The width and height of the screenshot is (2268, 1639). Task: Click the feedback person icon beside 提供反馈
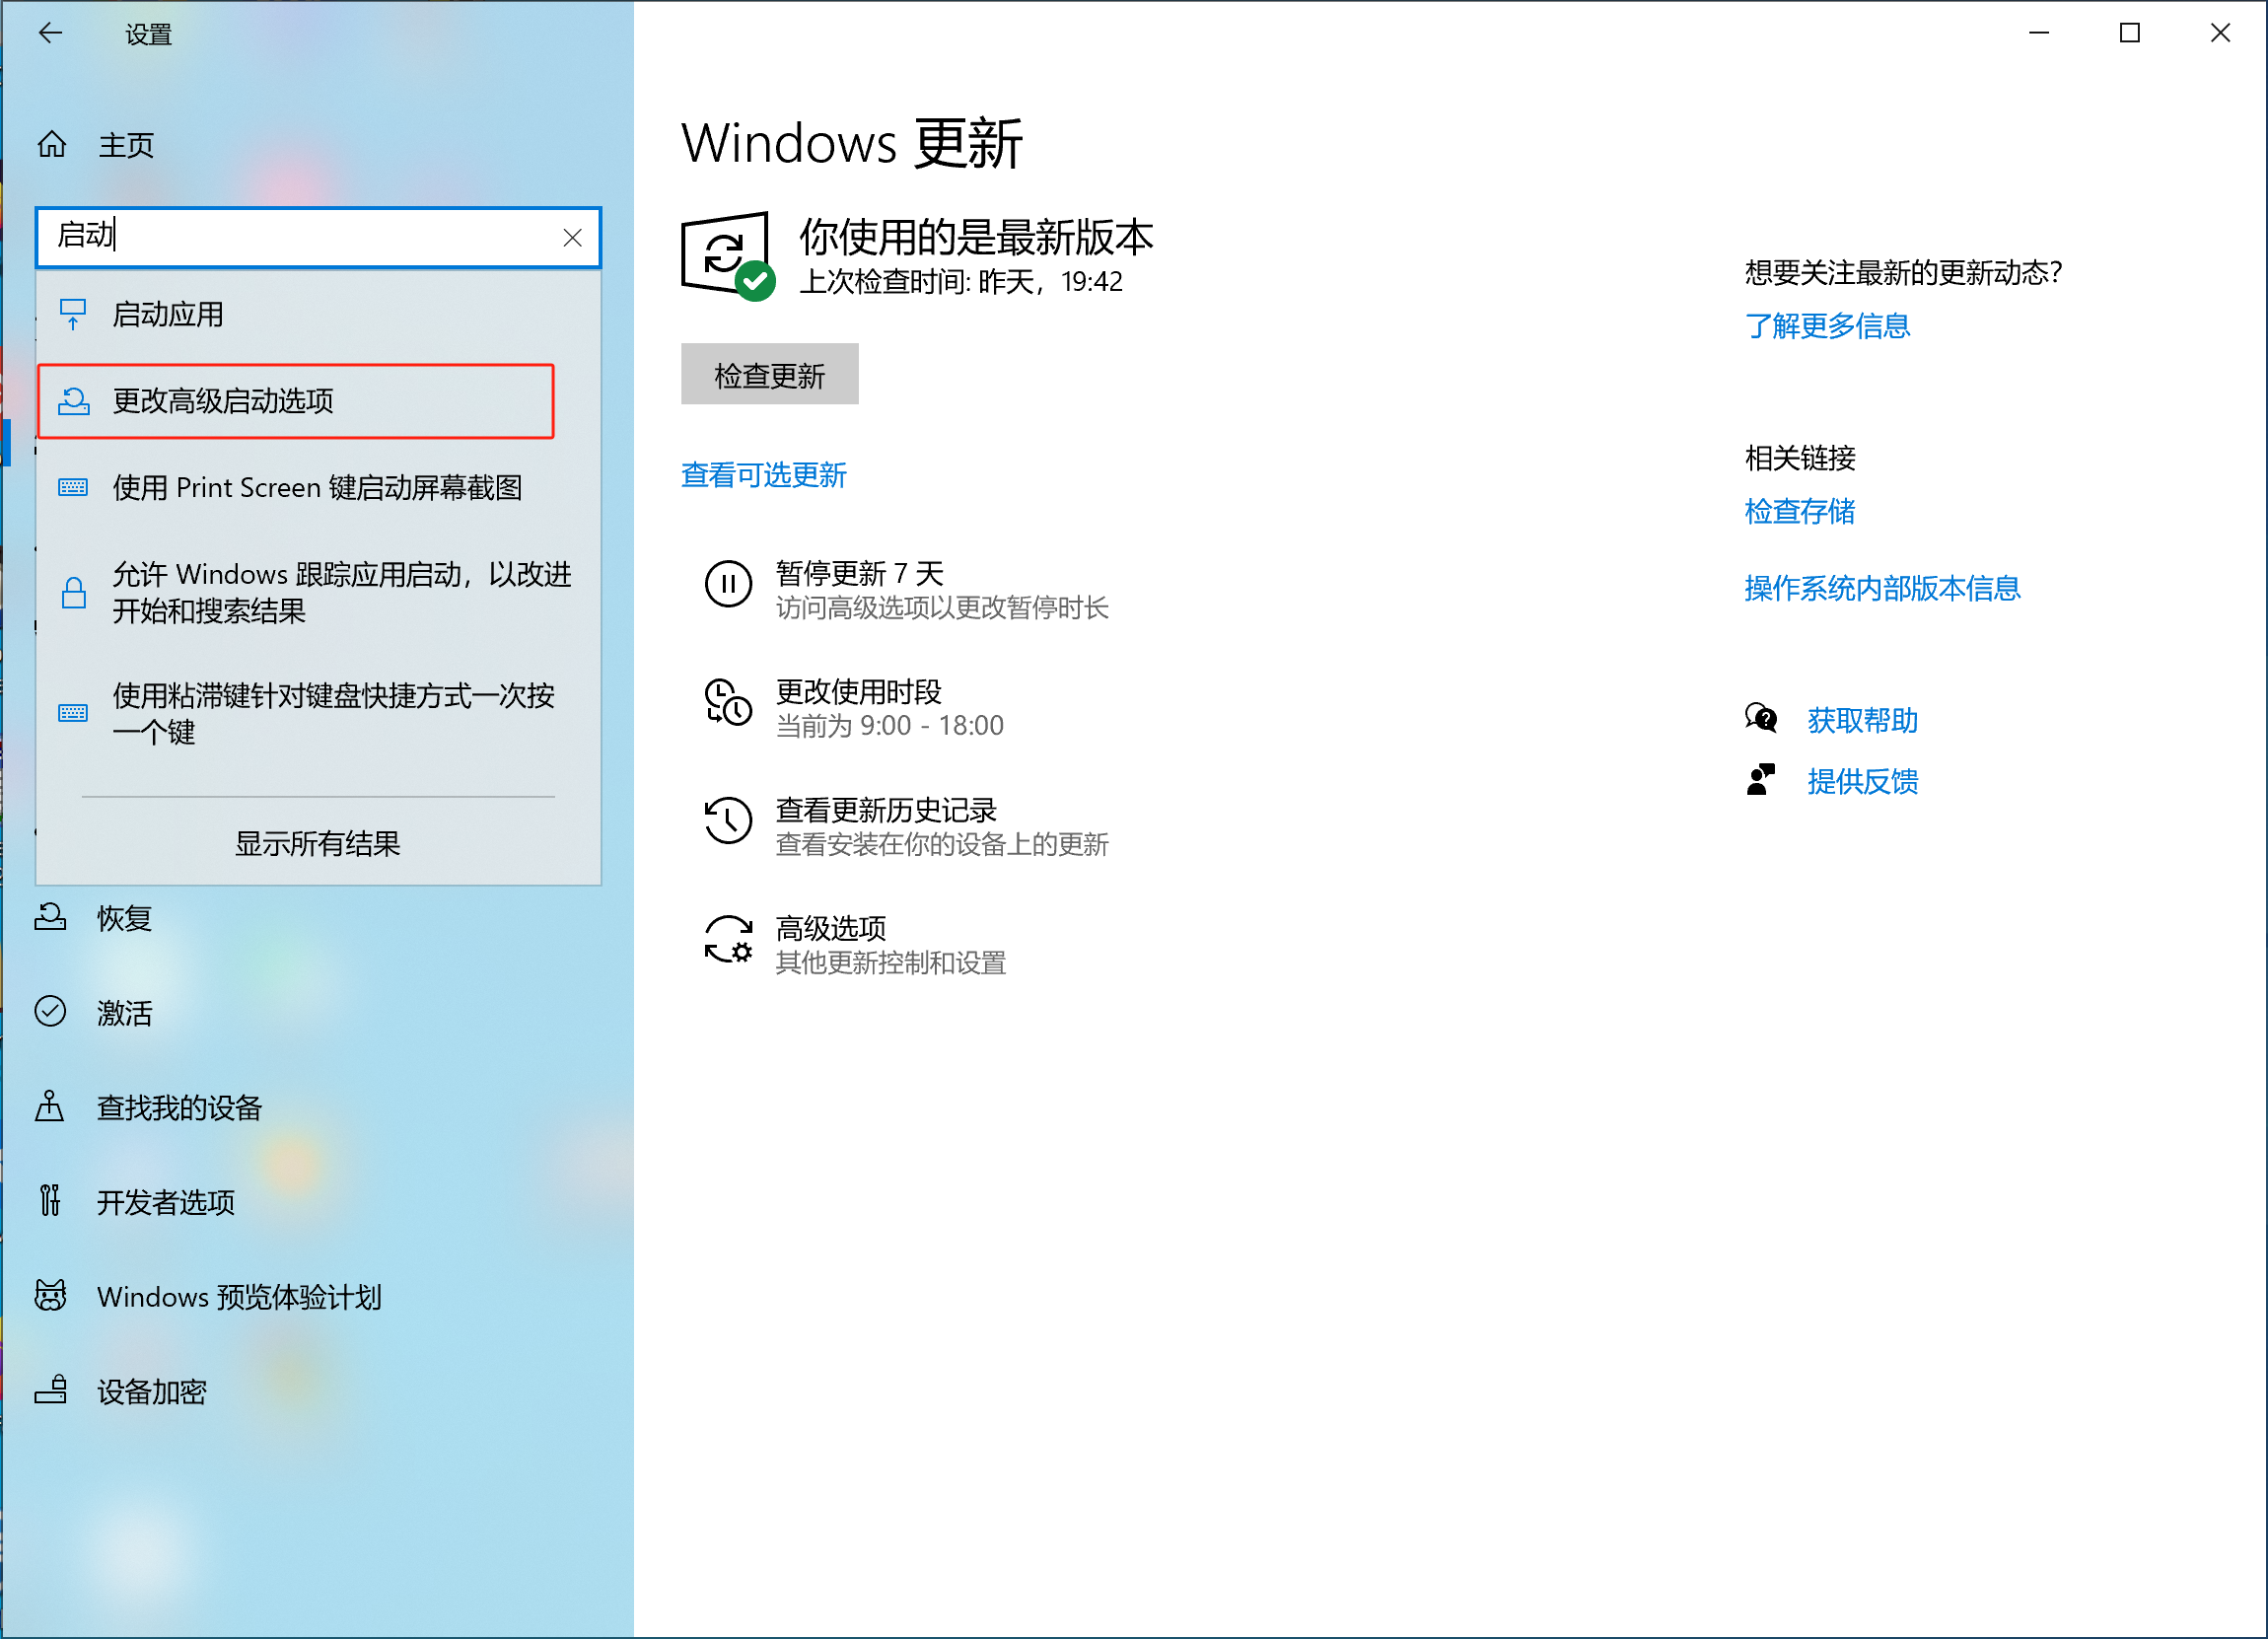click(1761, 779)
